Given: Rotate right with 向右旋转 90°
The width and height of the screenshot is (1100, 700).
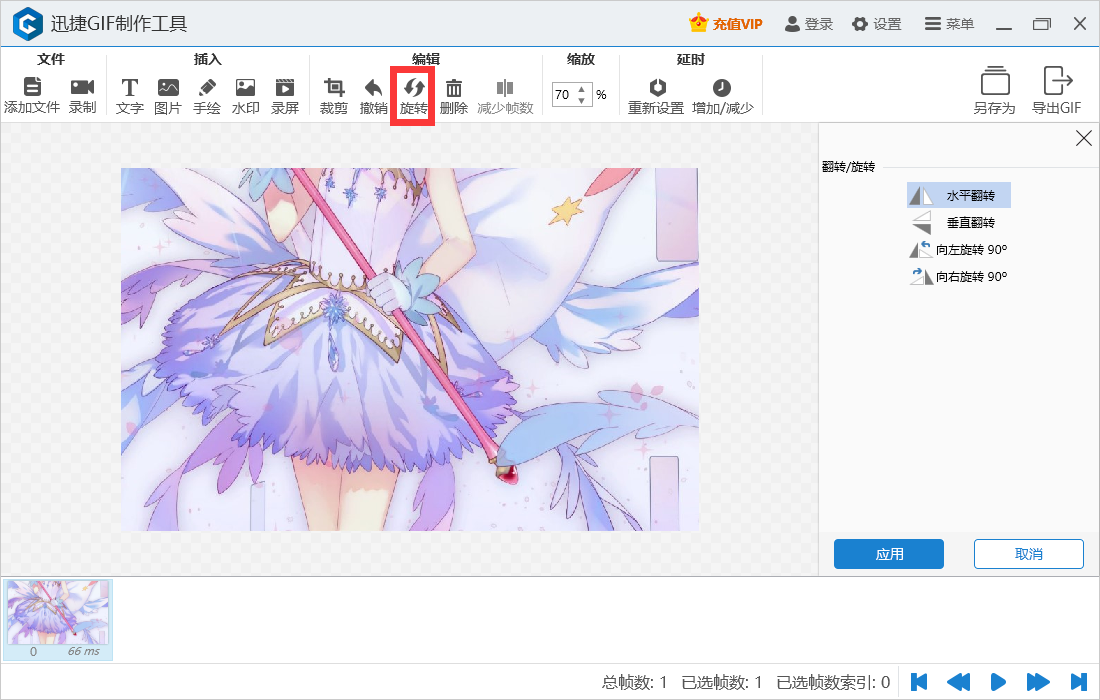Looking at the screenshot, I should click(958, 276).
